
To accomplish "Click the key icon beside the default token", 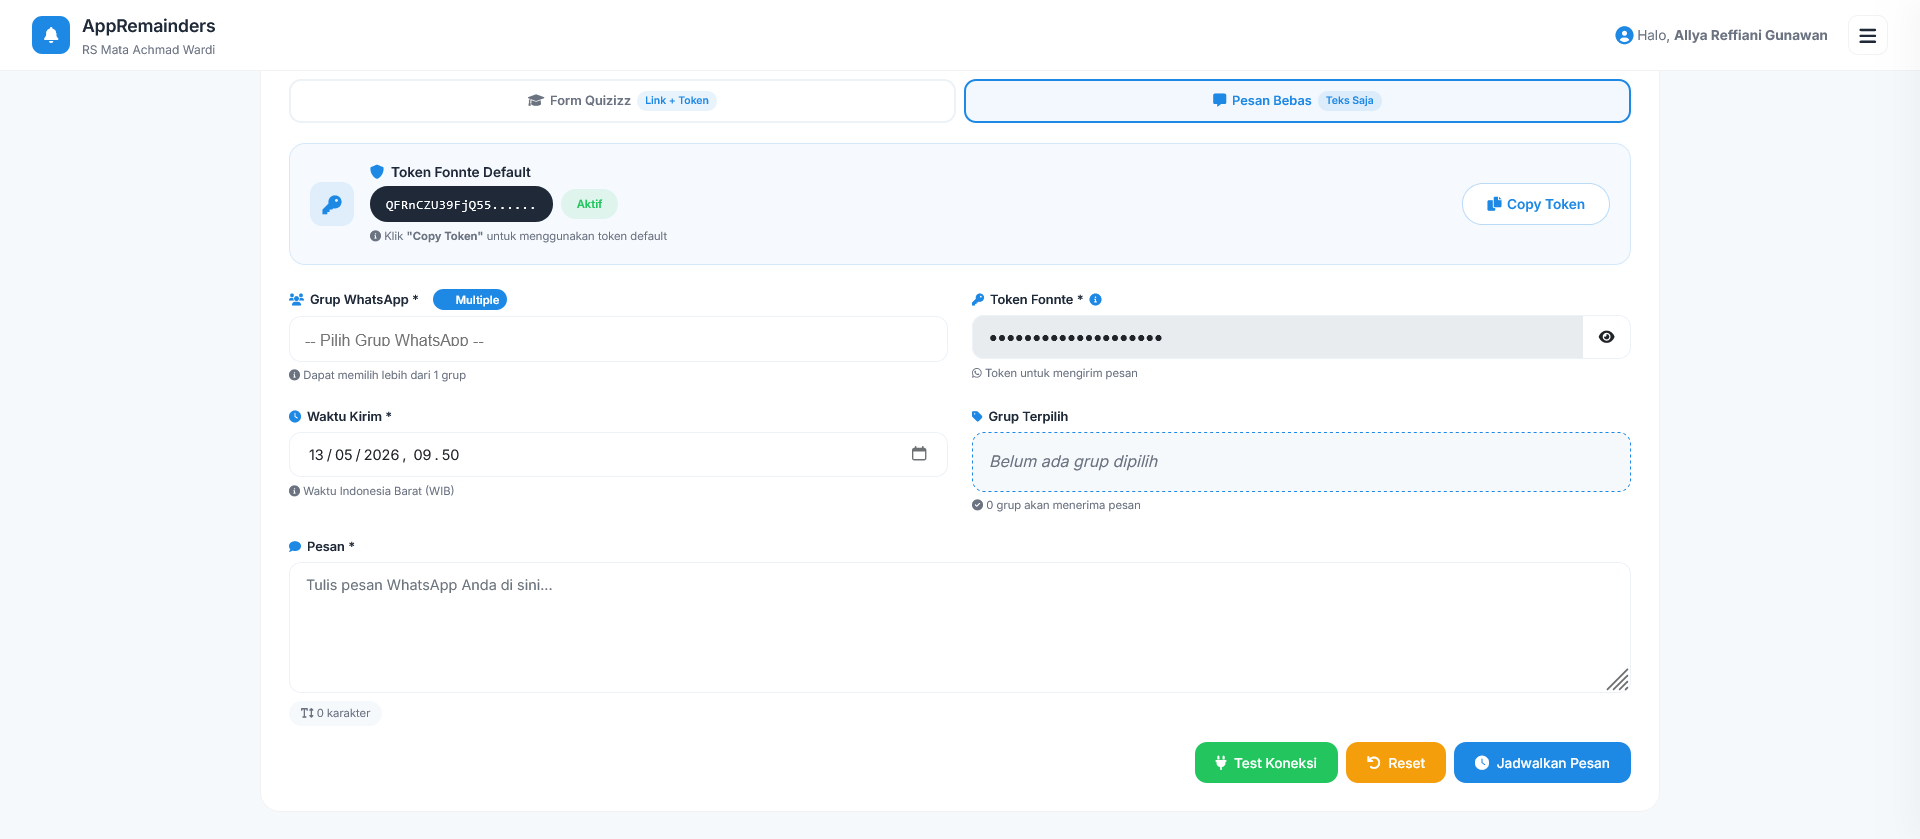I will click(332, 204).
